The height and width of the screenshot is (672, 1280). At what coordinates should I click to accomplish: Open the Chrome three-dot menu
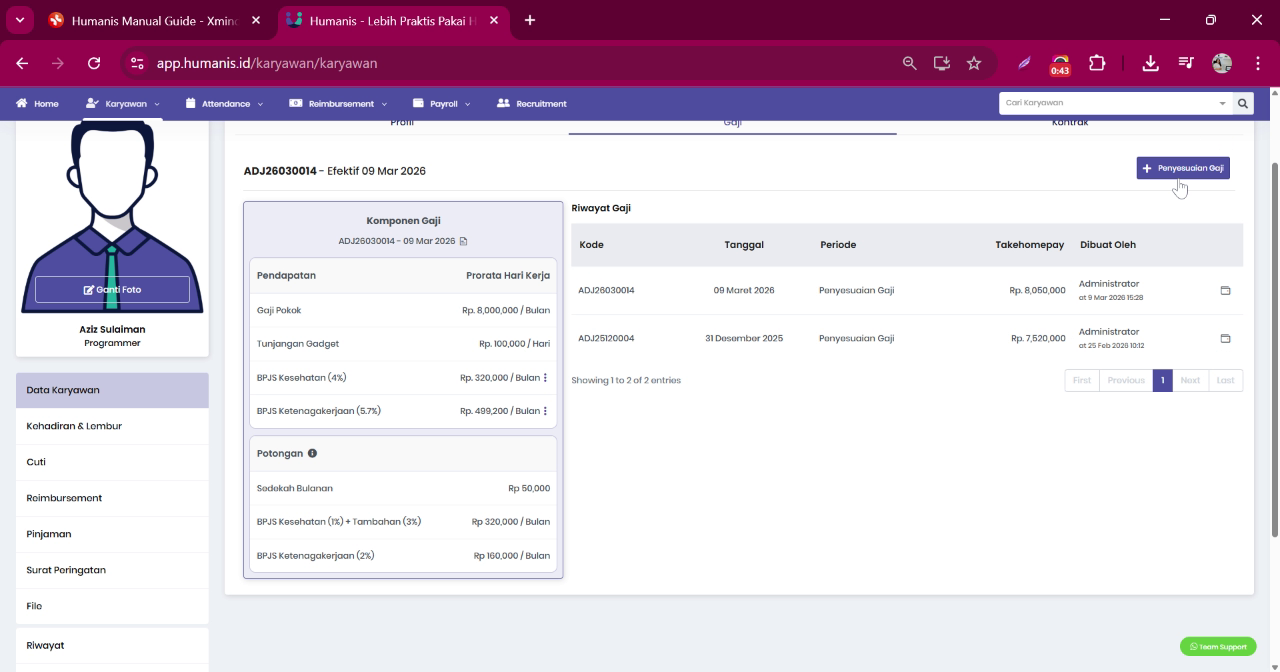coord(1257,63)
